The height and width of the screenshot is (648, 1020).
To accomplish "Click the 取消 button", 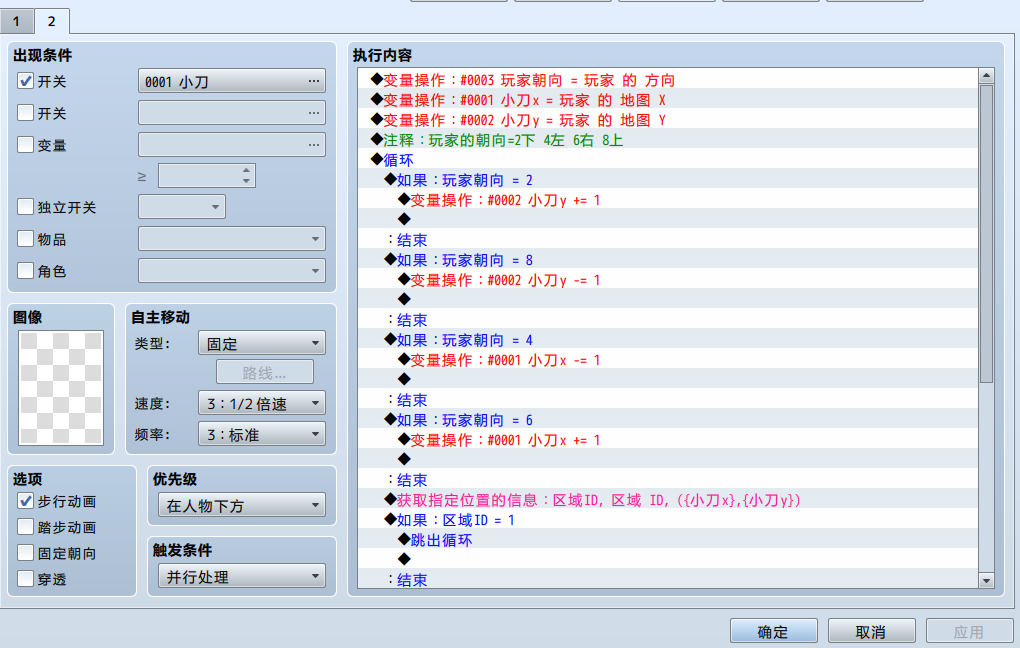I will (x=871, y=632).
